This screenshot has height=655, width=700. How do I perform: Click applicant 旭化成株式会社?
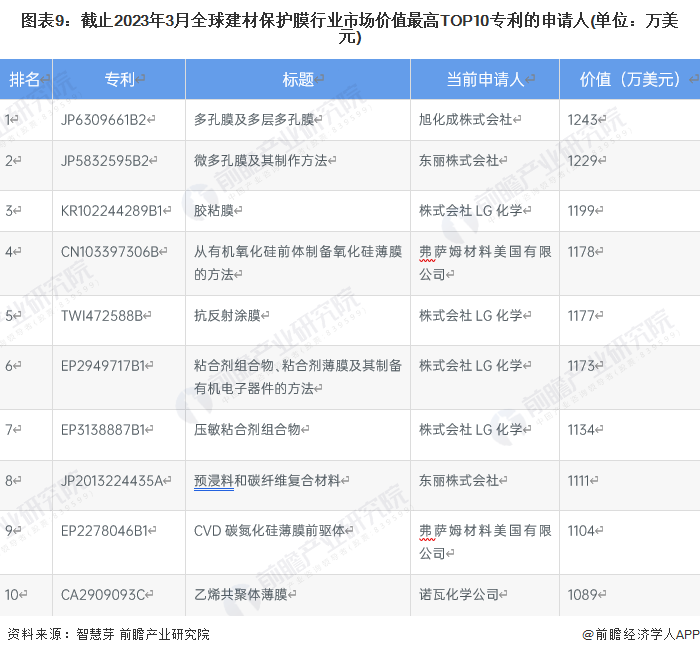tap(466, 120)
